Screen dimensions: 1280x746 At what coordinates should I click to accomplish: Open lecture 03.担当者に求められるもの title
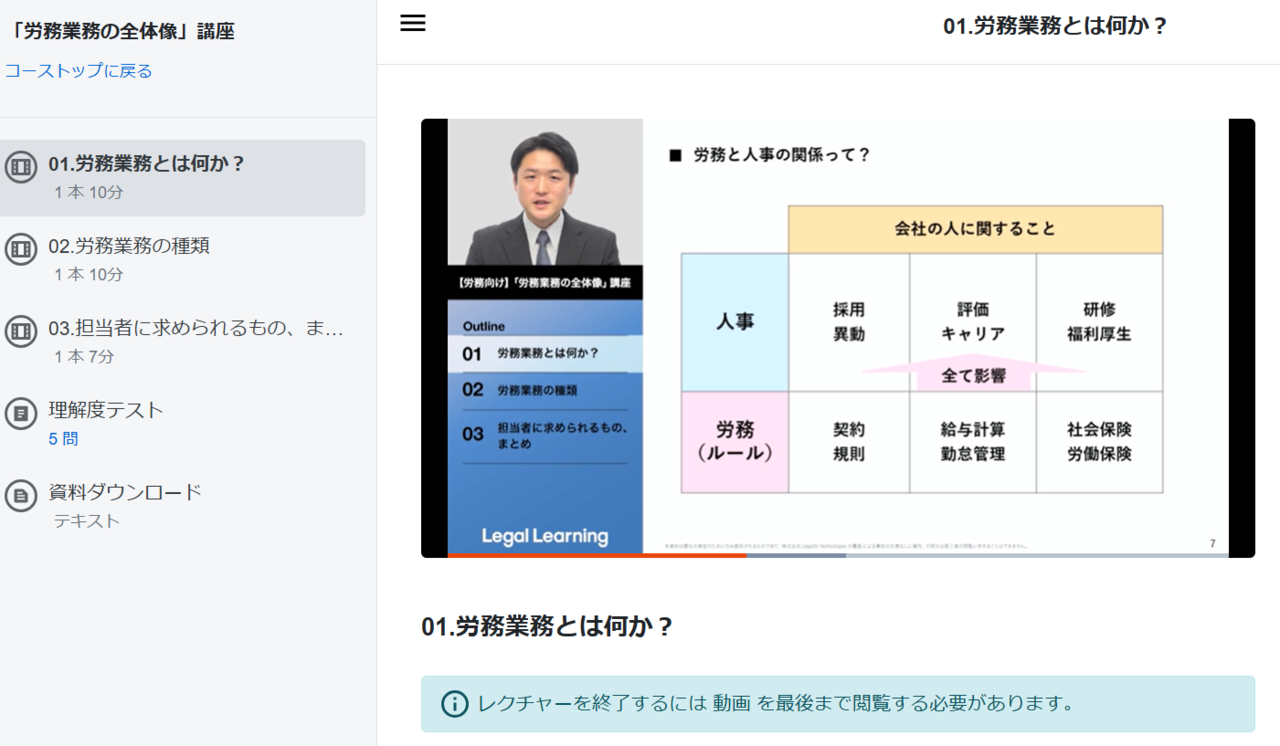(196, 328)
